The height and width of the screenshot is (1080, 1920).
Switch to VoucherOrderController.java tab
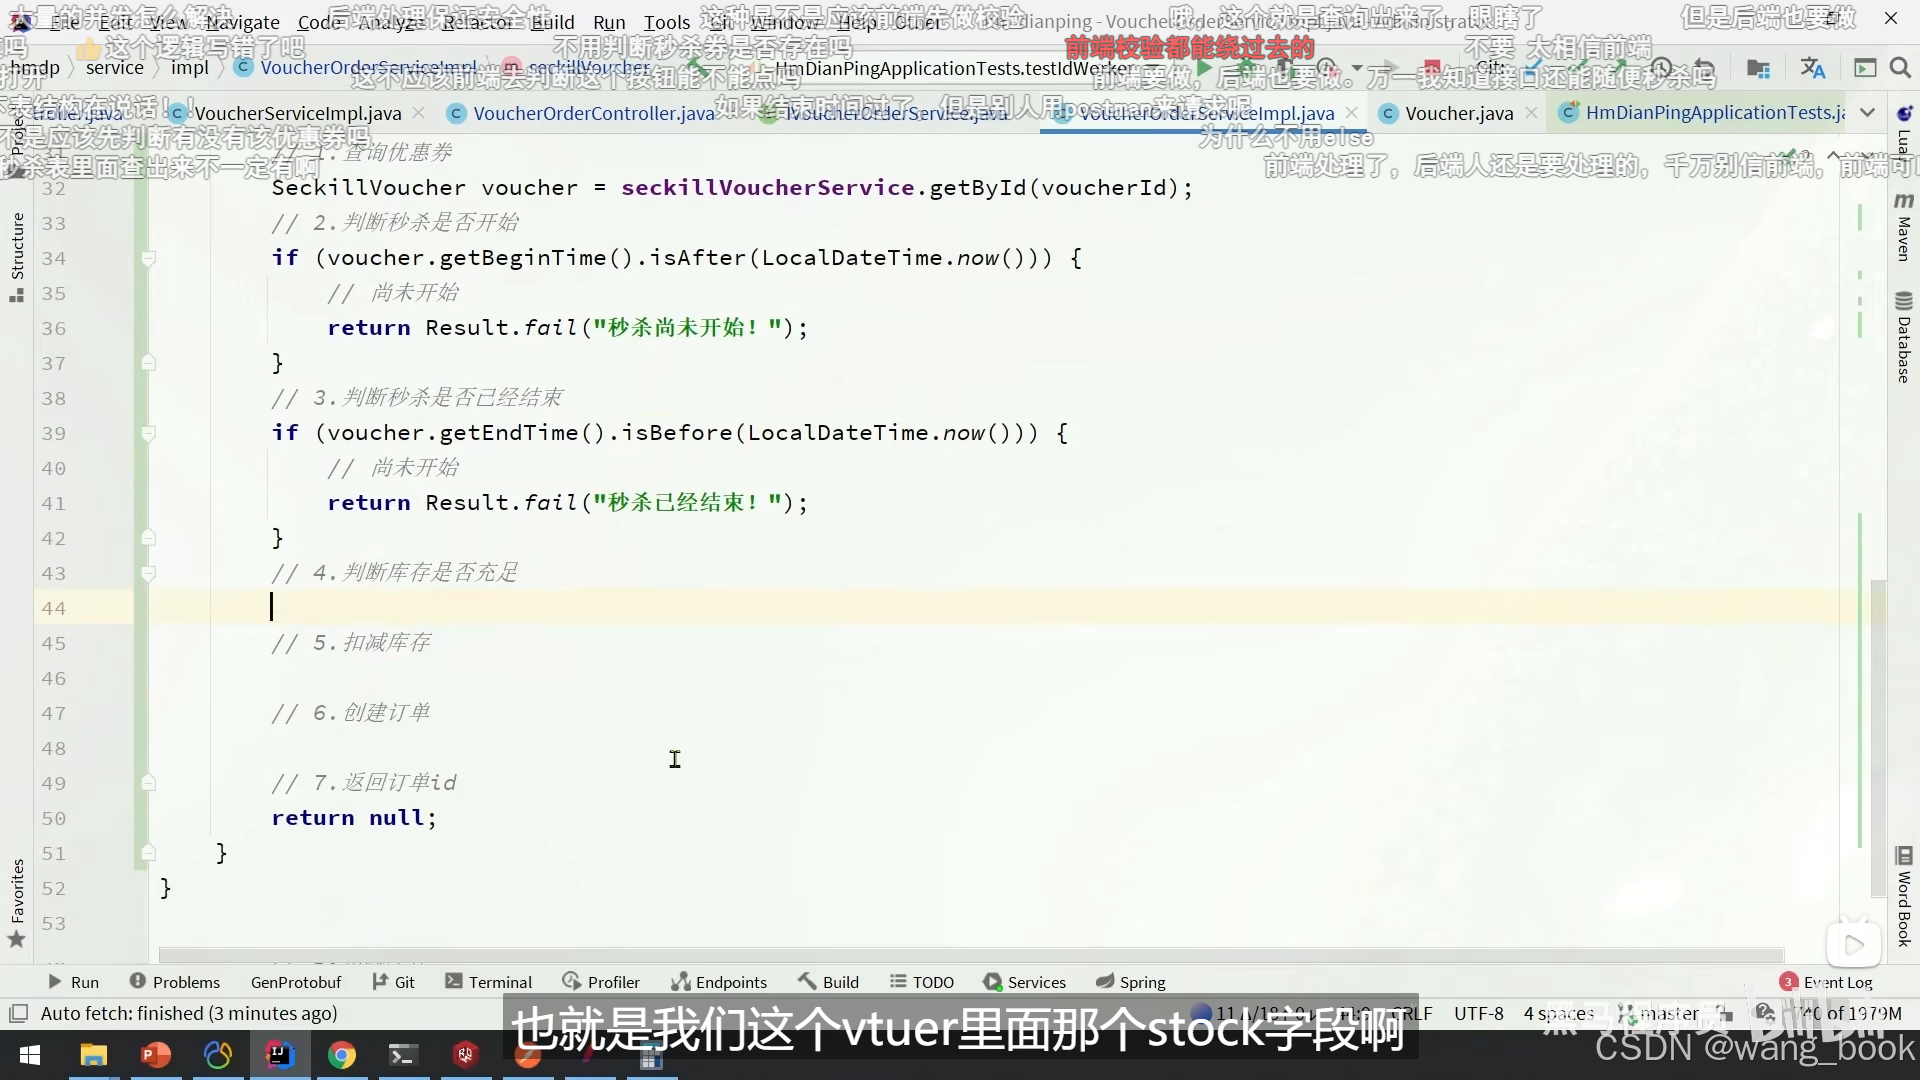593,113
